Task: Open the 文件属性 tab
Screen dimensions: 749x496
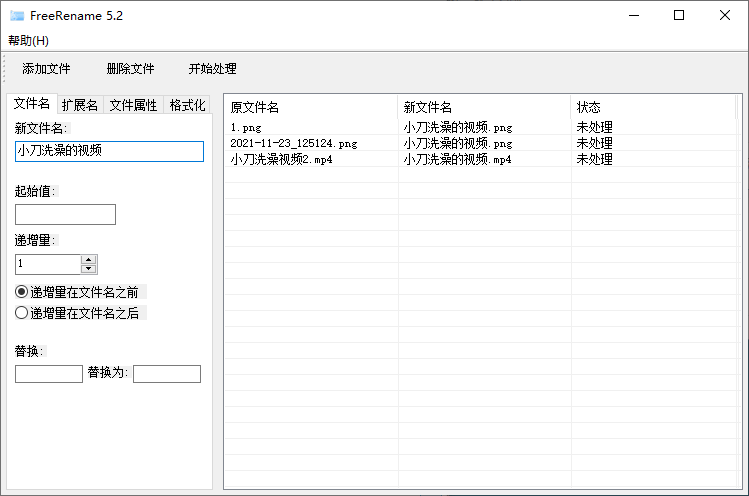Action: coord(133,105)
